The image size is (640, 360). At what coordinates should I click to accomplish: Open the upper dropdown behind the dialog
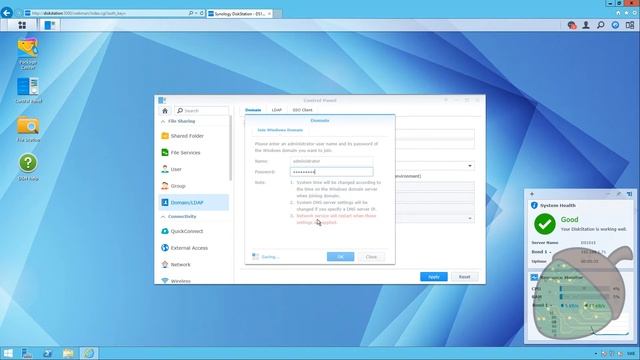470,166
